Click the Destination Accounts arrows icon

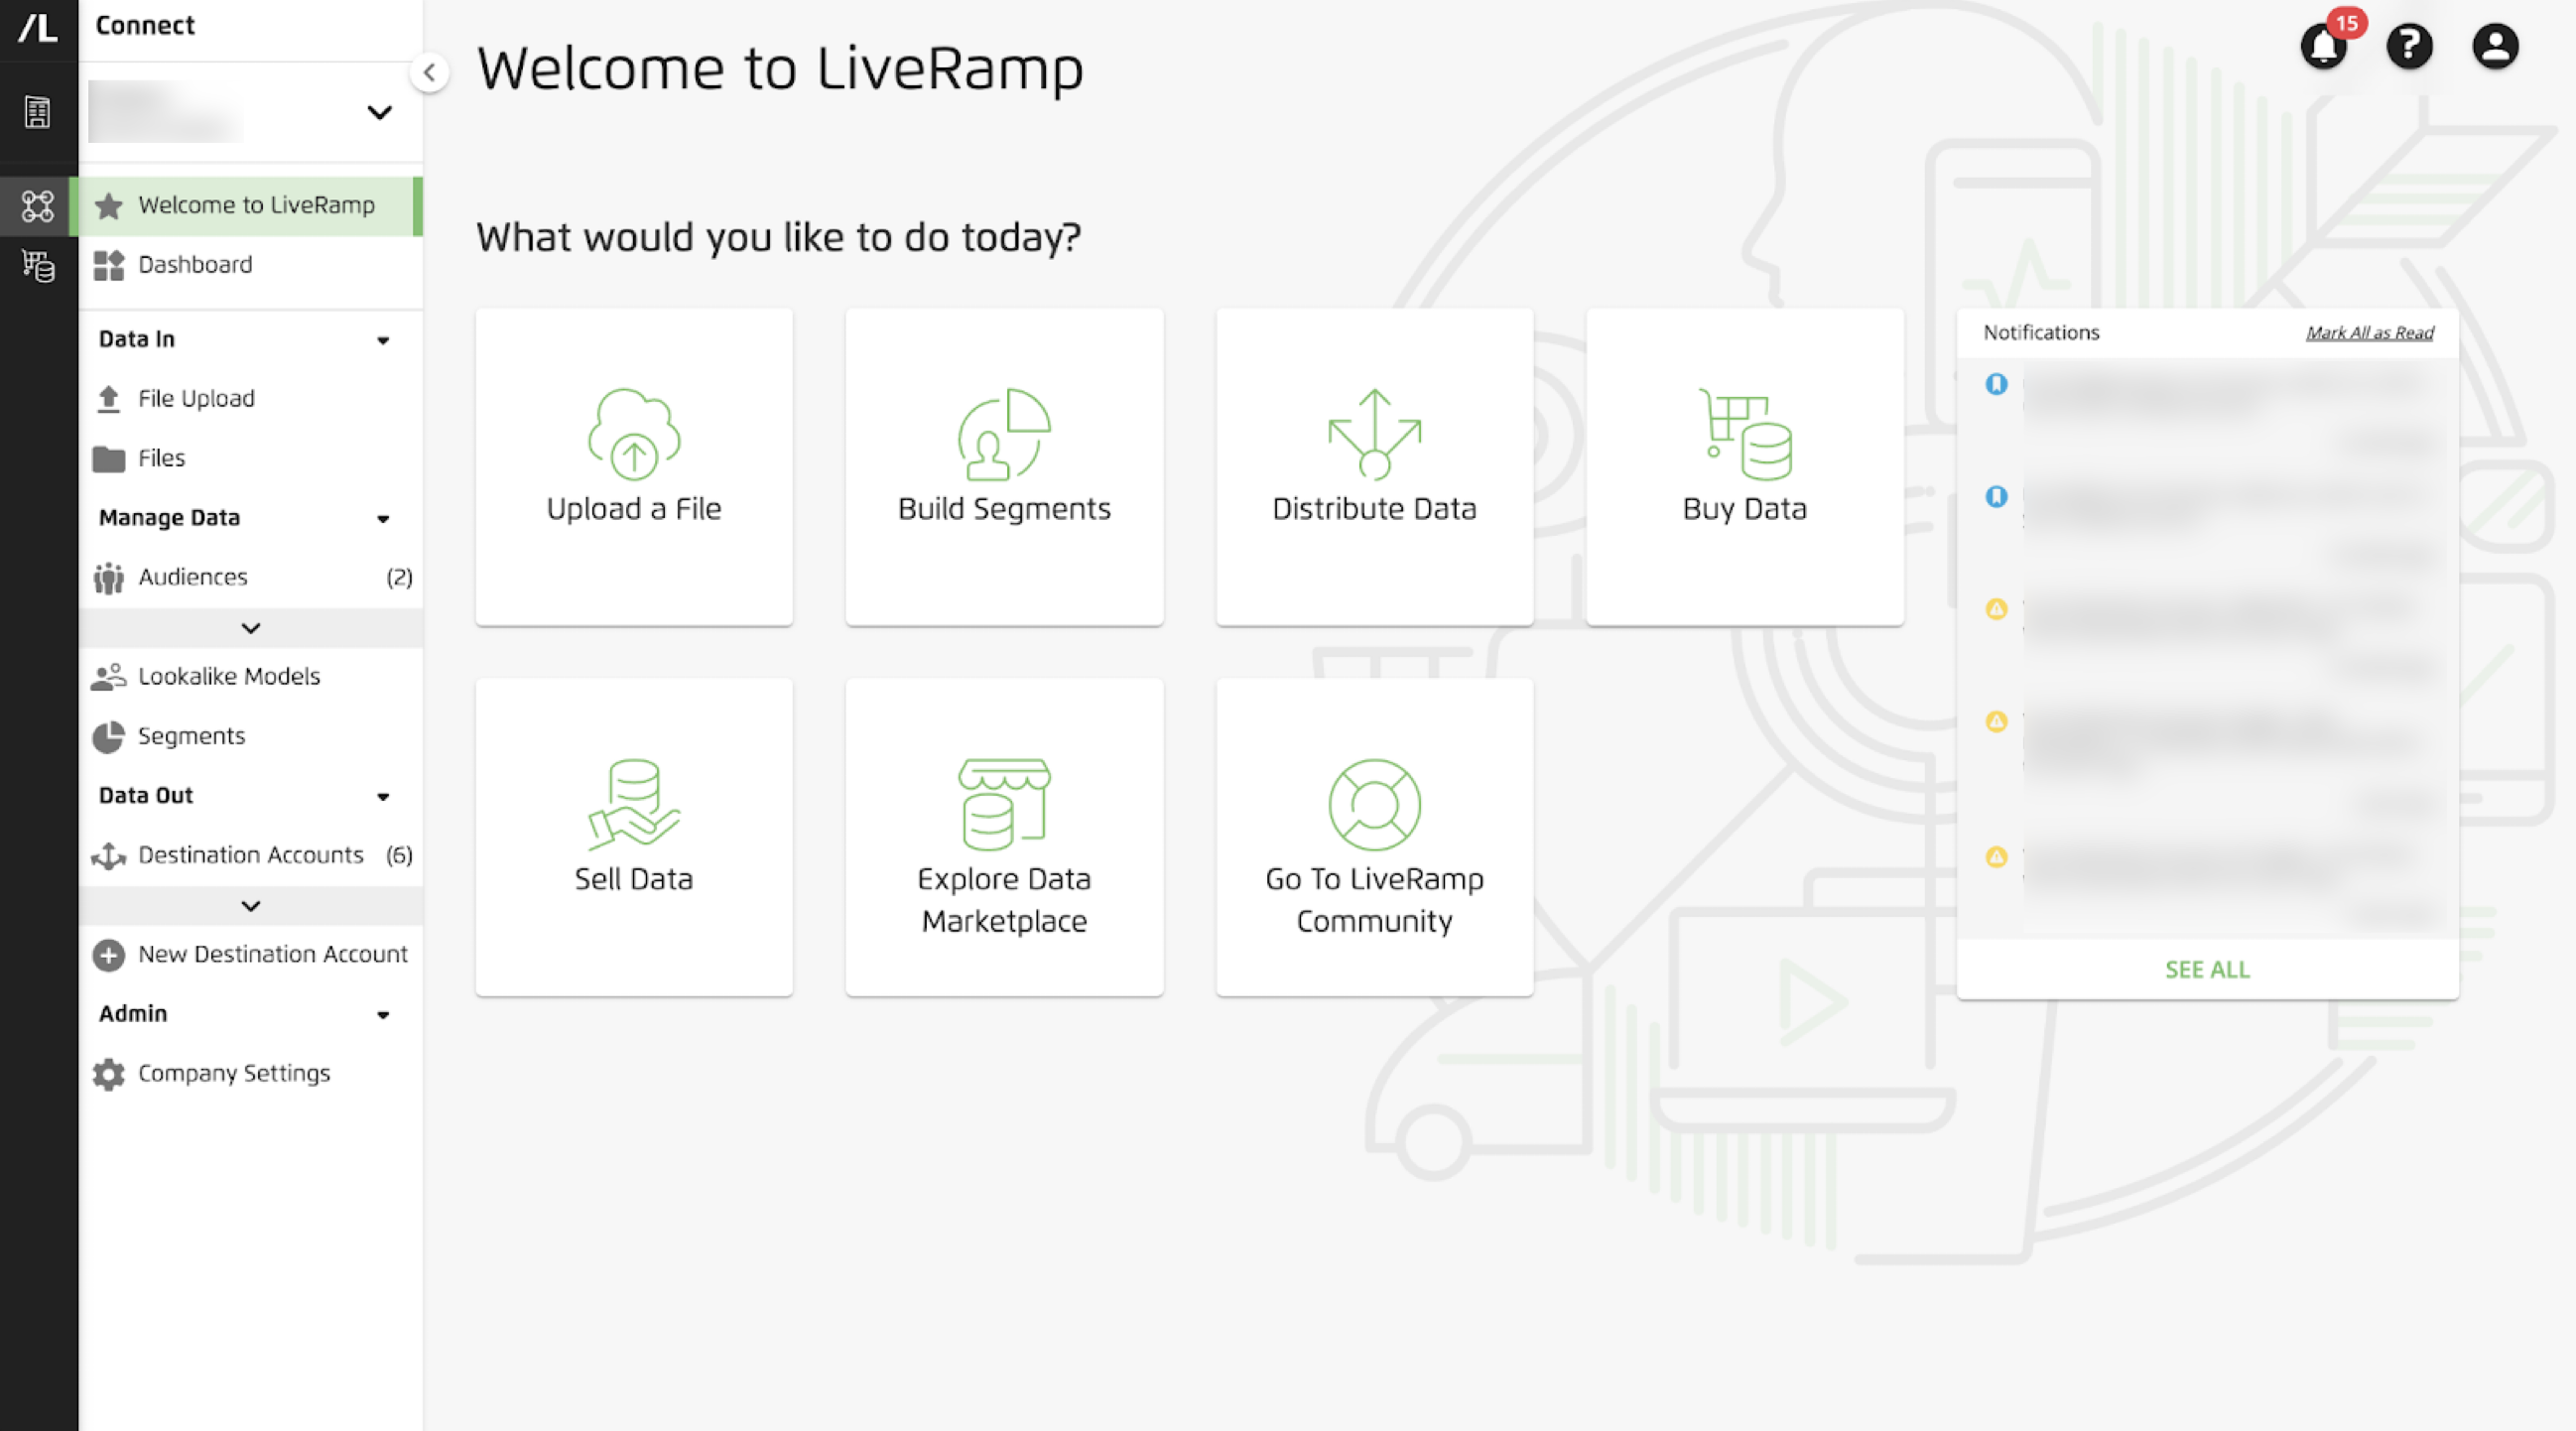tap(108, 856)
